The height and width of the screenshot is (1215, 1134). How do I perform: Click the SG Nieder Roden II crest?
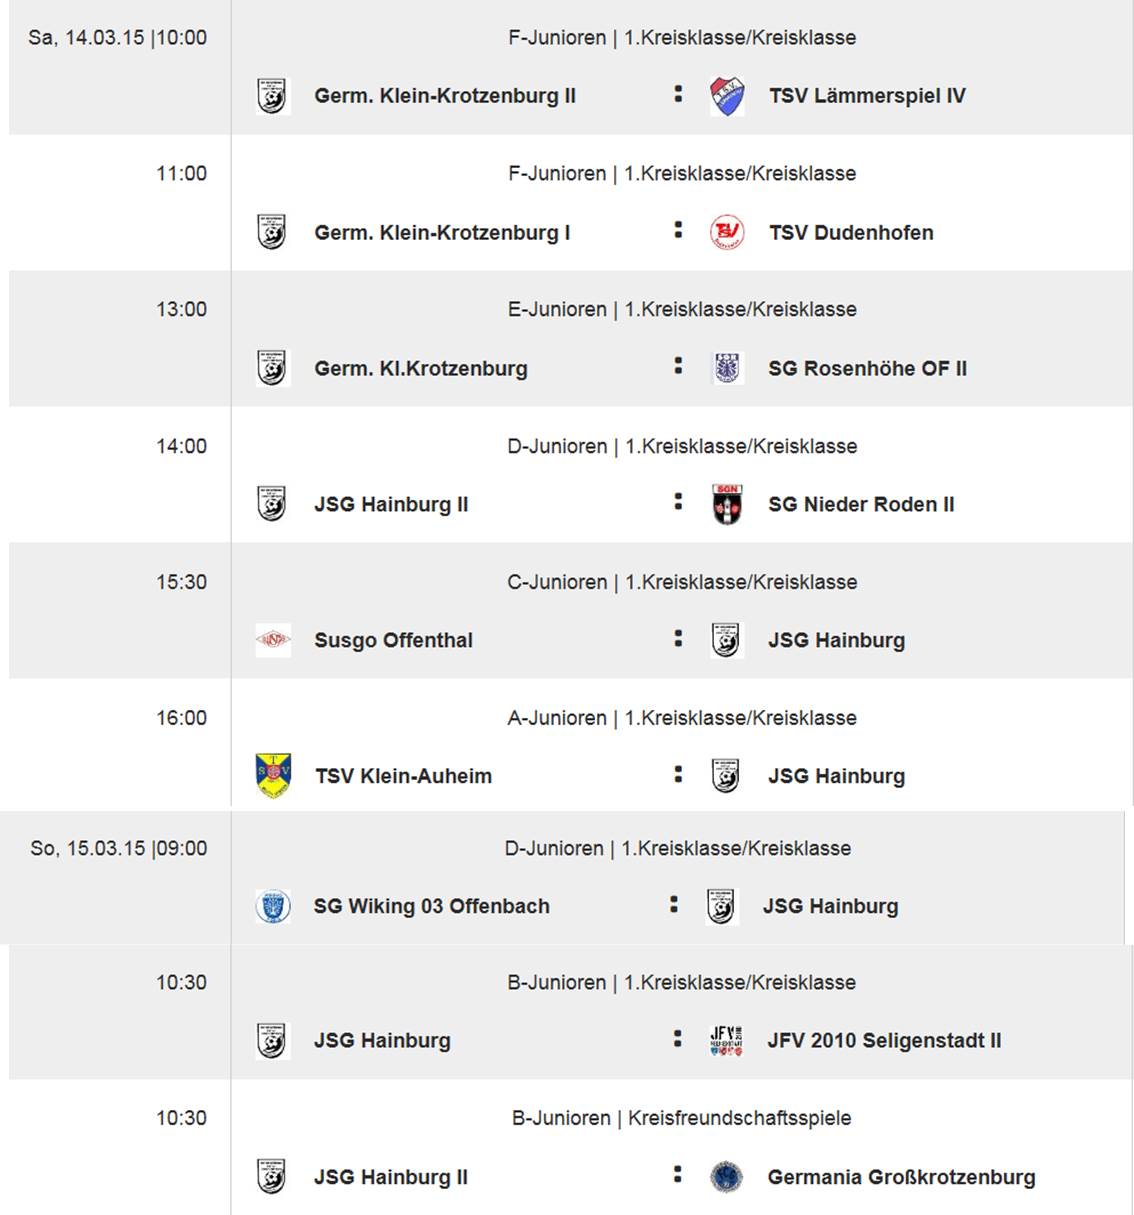pos(727,504)
